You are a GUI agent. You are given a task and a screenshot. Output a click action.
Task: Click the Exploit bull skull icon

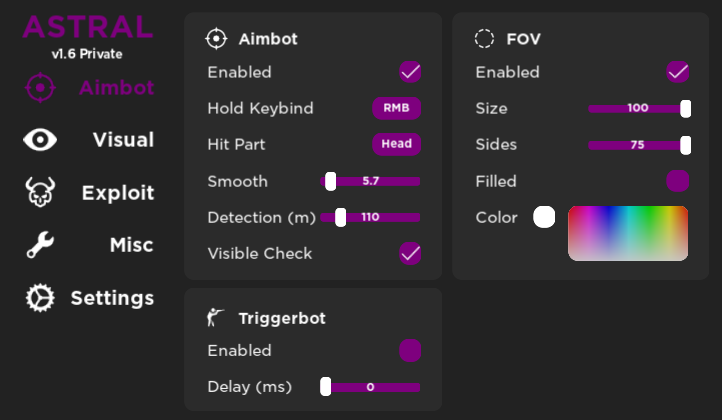pyautogui.click(x=40, y=193)
